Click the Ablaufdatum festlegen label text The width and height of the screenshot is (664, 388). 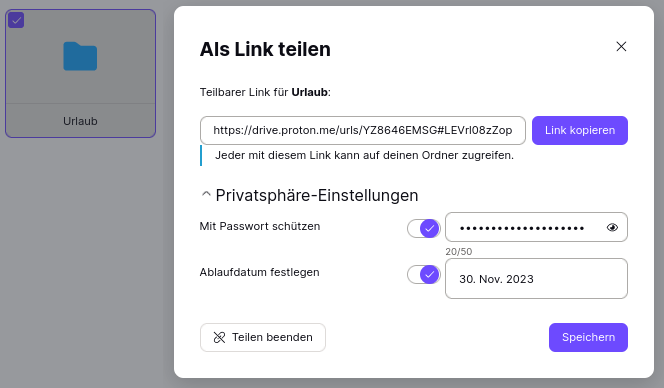pos(259,272)
